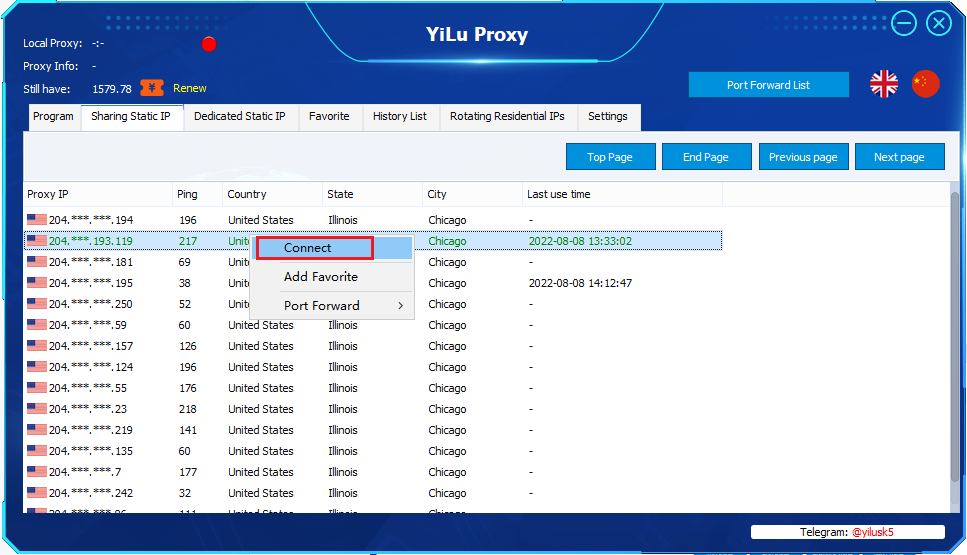Click the US flag beside 204.***.***.242
The height and width of the screenshot is (555, 967).
pyautogui.click(x=37, y=492)
